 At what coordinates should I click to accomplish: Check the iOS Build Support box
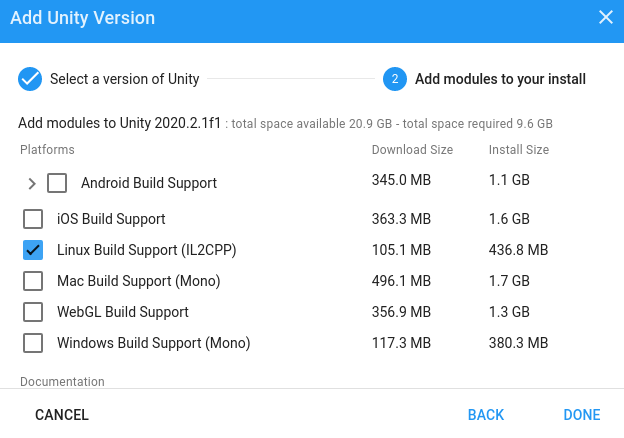tap(33, 219)
